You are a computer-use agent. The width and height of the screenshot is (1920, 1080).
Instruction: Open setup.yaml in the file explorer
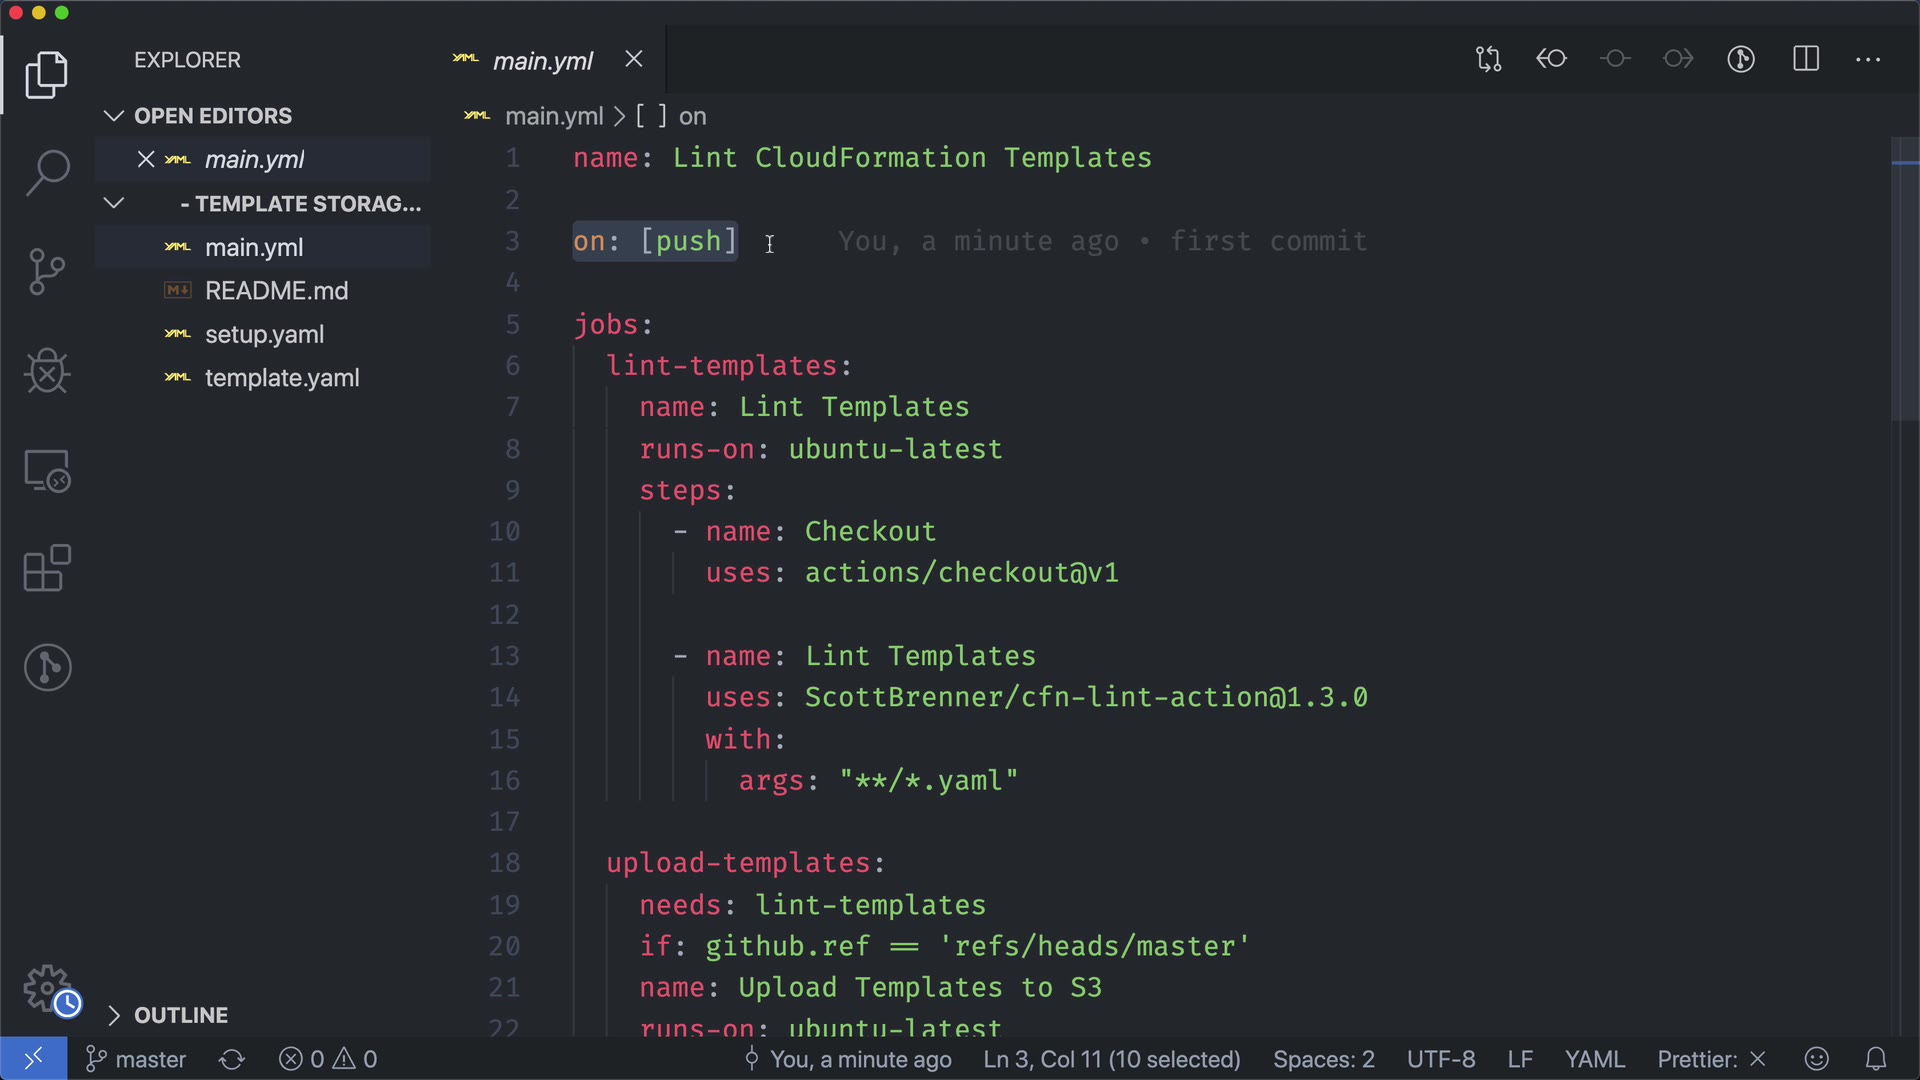pos(264,335)
